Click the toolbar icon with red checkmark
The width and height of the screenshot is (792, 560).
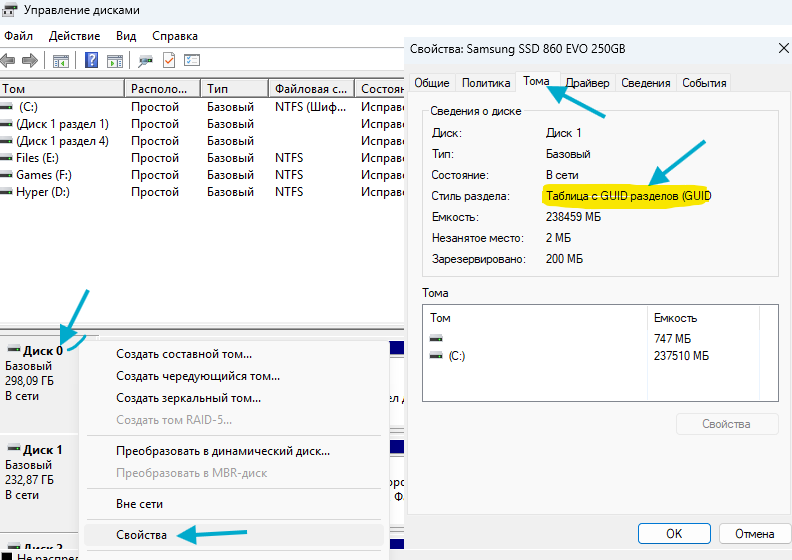169,60
